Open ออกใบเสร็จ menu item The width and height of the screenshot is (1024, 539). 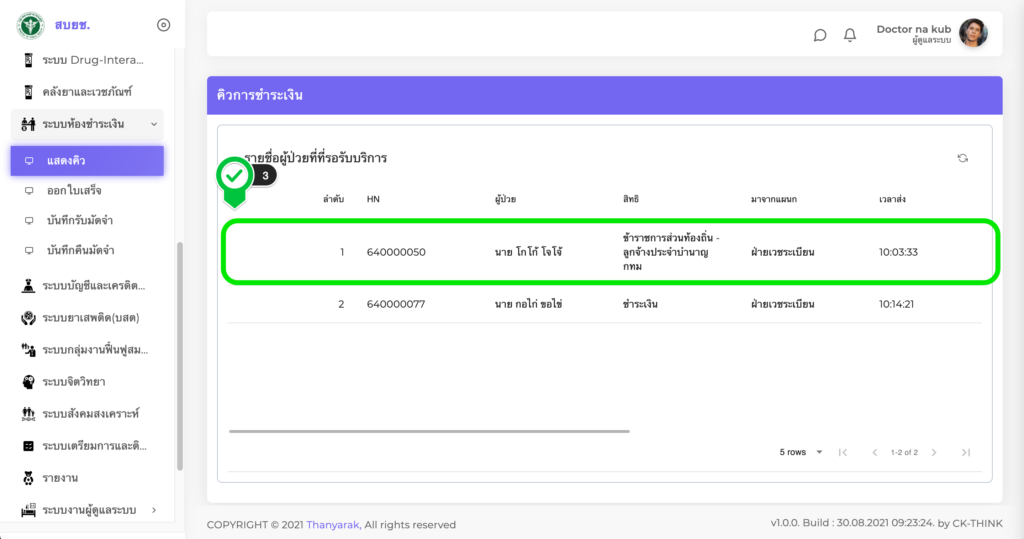coord(74,190)
